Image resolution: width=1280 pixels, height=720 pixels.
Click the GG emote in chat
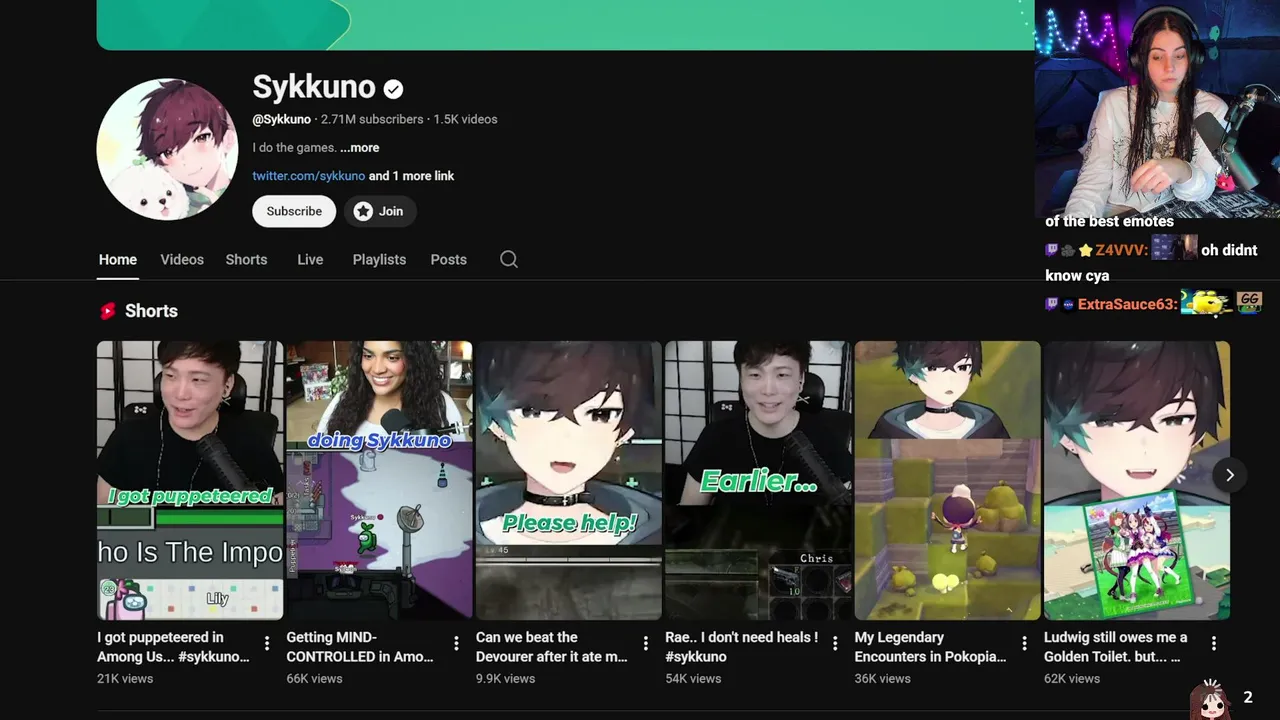[x=1249, y=301]
